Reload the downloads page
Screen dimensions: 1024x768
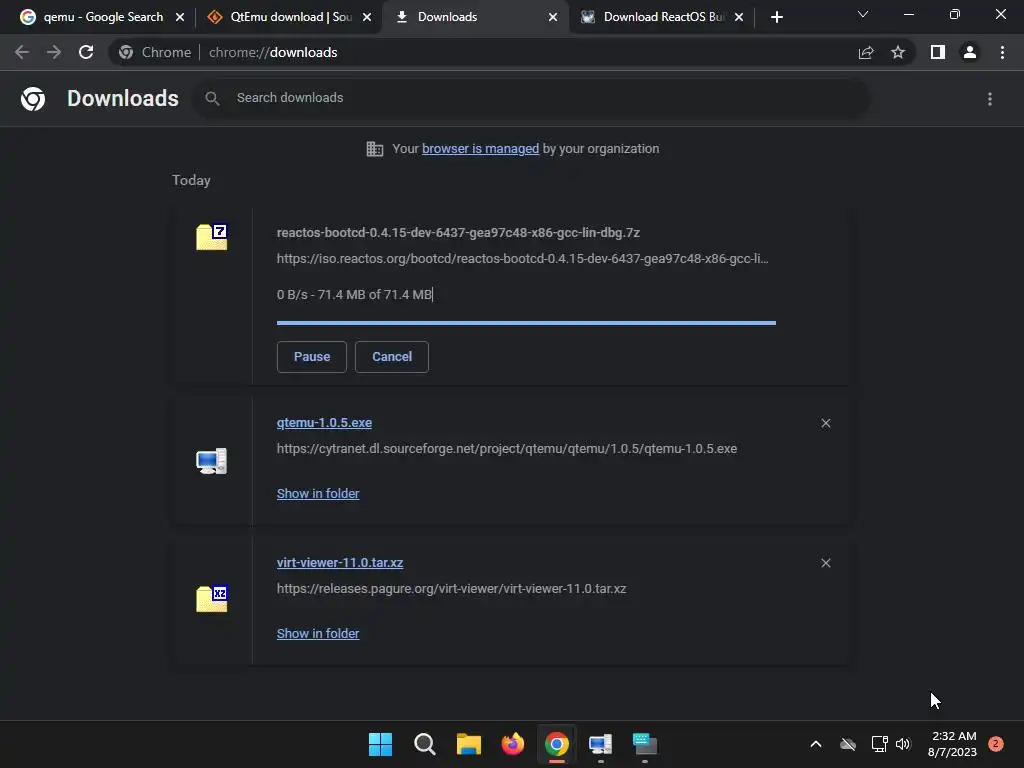86,52
